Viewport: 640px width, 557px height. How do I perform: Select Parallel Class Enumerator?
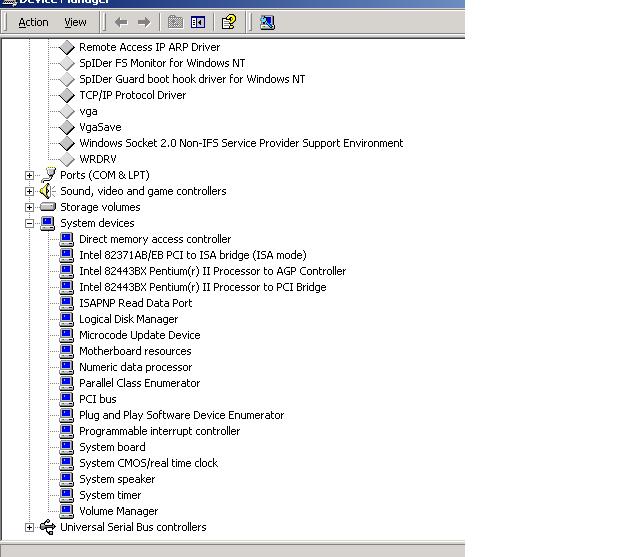click(x=140, y=383)
